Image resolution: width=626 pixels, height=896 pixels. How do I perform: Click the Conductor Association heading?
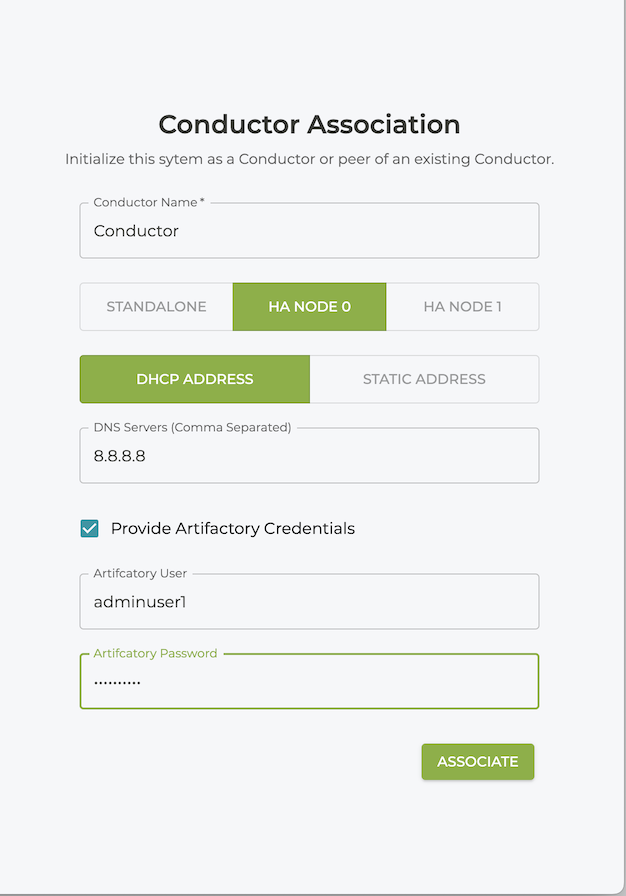point(309,124)
